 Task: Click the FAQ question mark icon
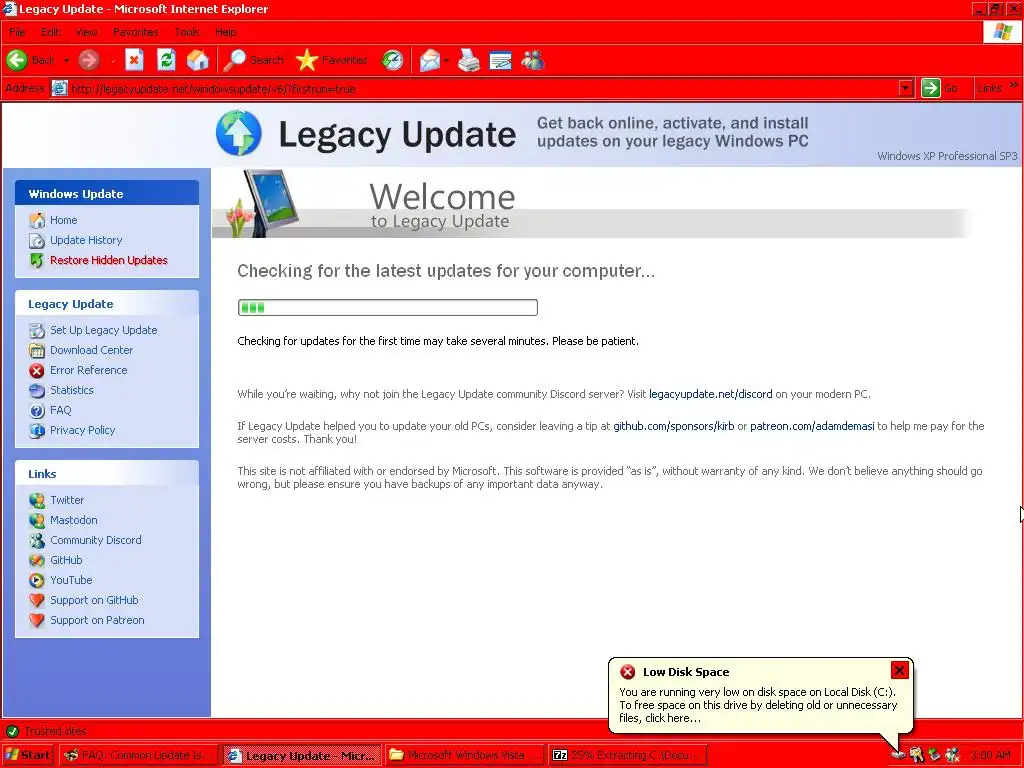(37, 411)
